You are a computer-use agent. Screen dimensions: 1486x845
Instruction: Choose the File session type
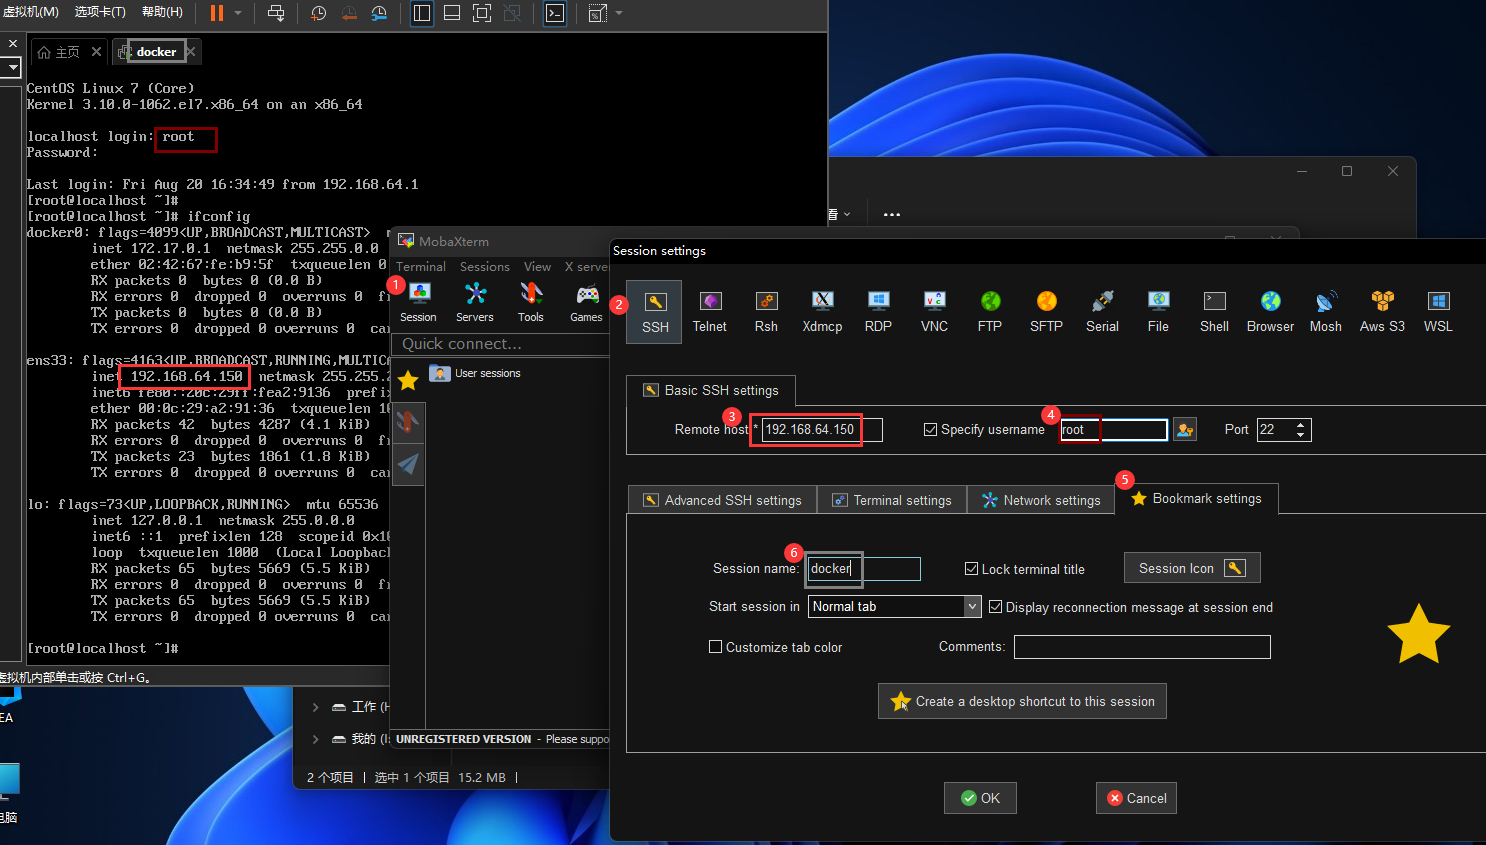(x=1158, y=312)
